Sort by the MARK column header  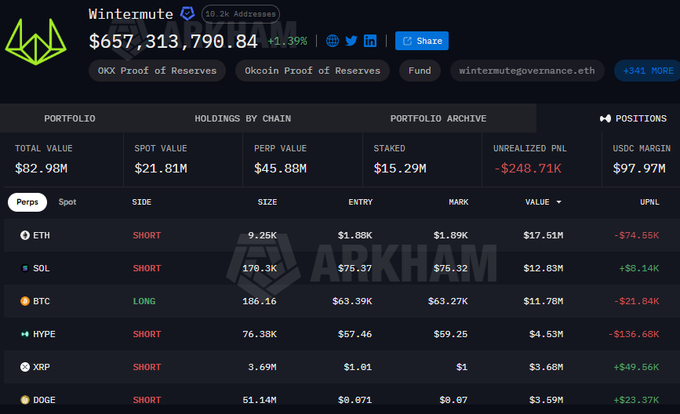click(458, 202)
